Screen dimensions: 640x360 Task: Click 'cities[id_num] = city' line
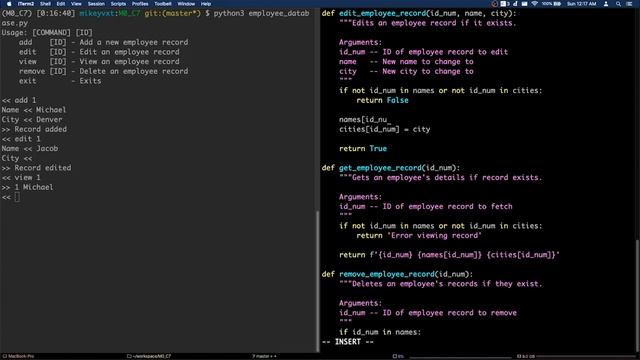tap(384, 129)
